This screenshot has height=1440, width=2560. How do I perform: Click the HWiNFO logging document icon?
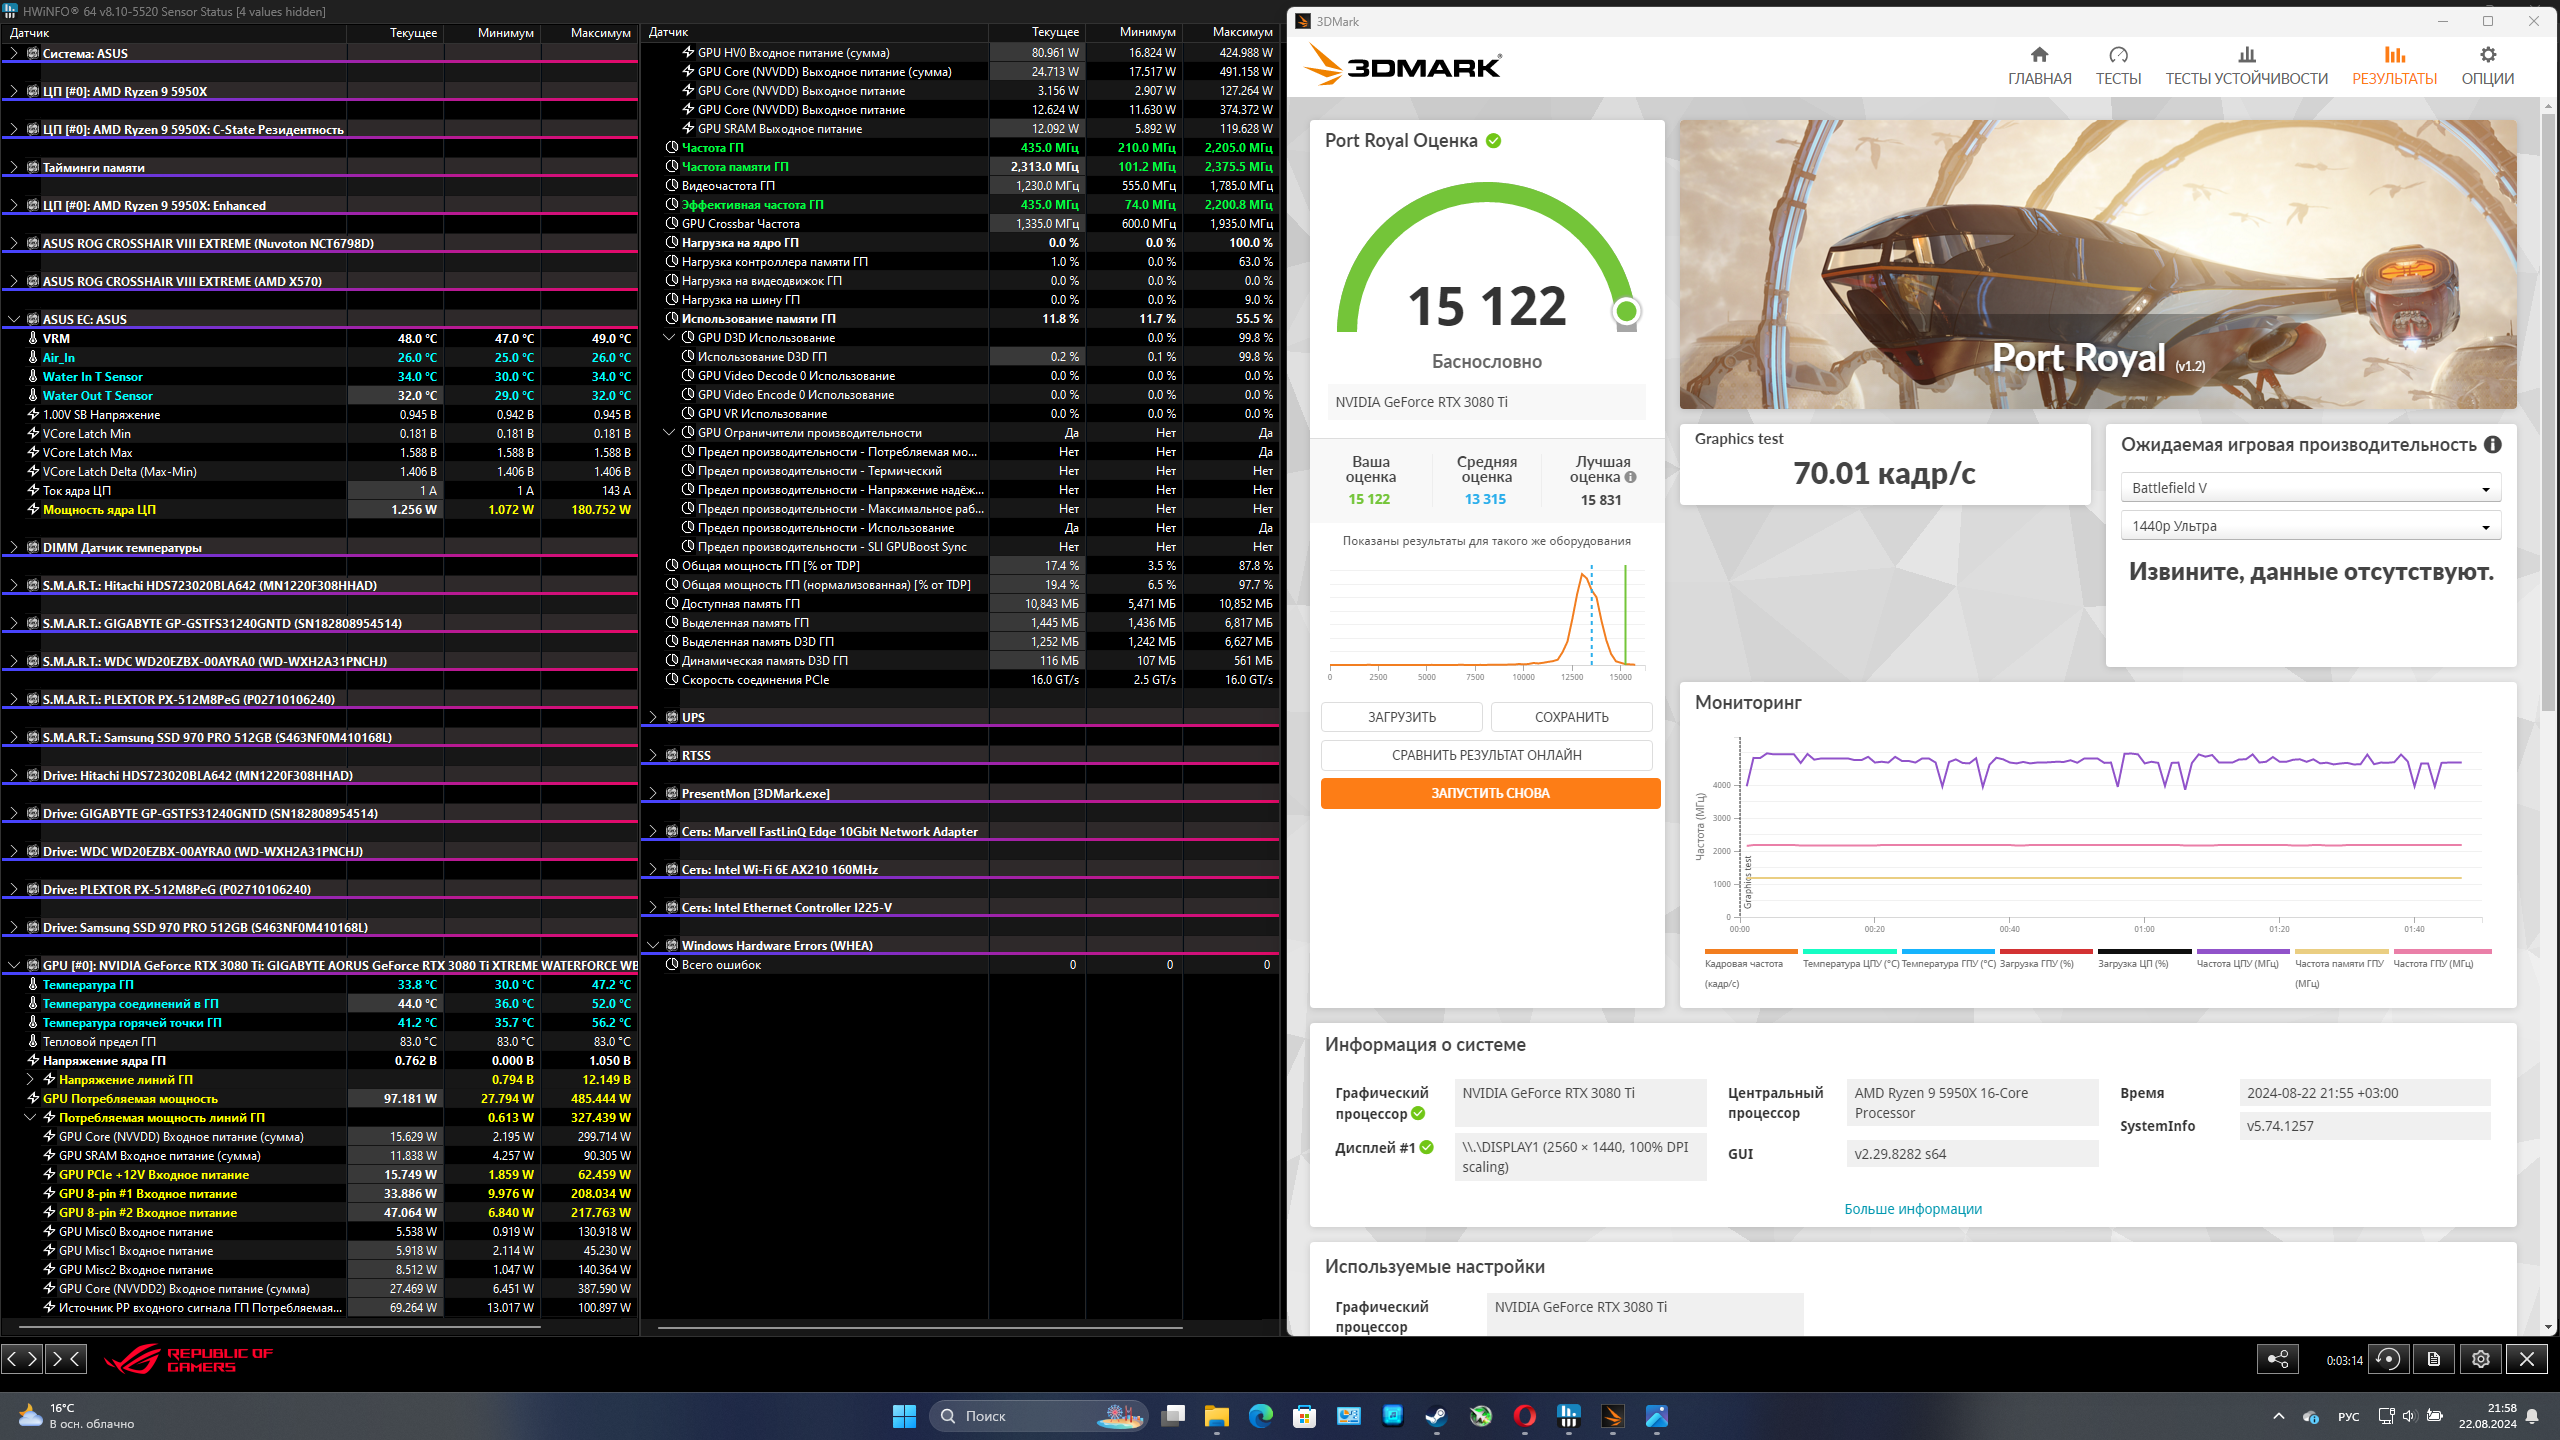pyautogui.click(x=2434, y=1359)
